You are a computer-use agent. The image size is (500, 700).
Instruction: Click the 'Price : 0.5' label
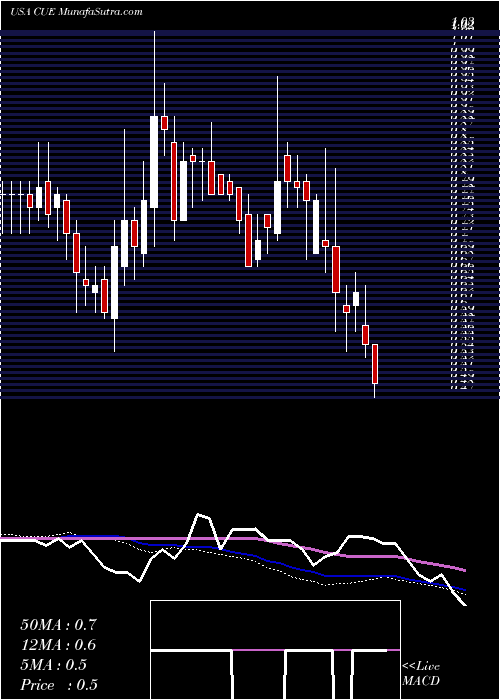(59, 685)
